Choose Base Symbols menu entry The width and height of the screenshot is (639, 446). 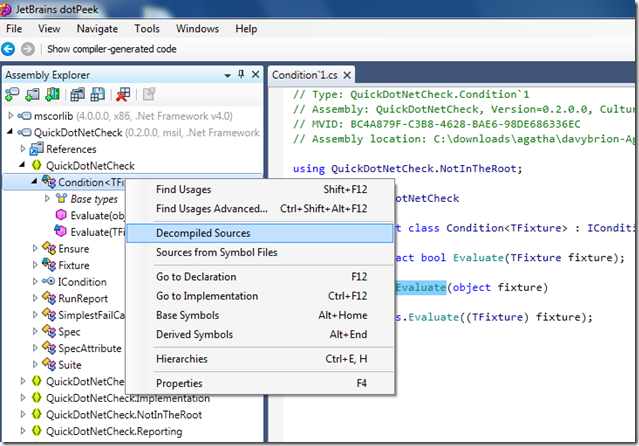click(261, 315)
